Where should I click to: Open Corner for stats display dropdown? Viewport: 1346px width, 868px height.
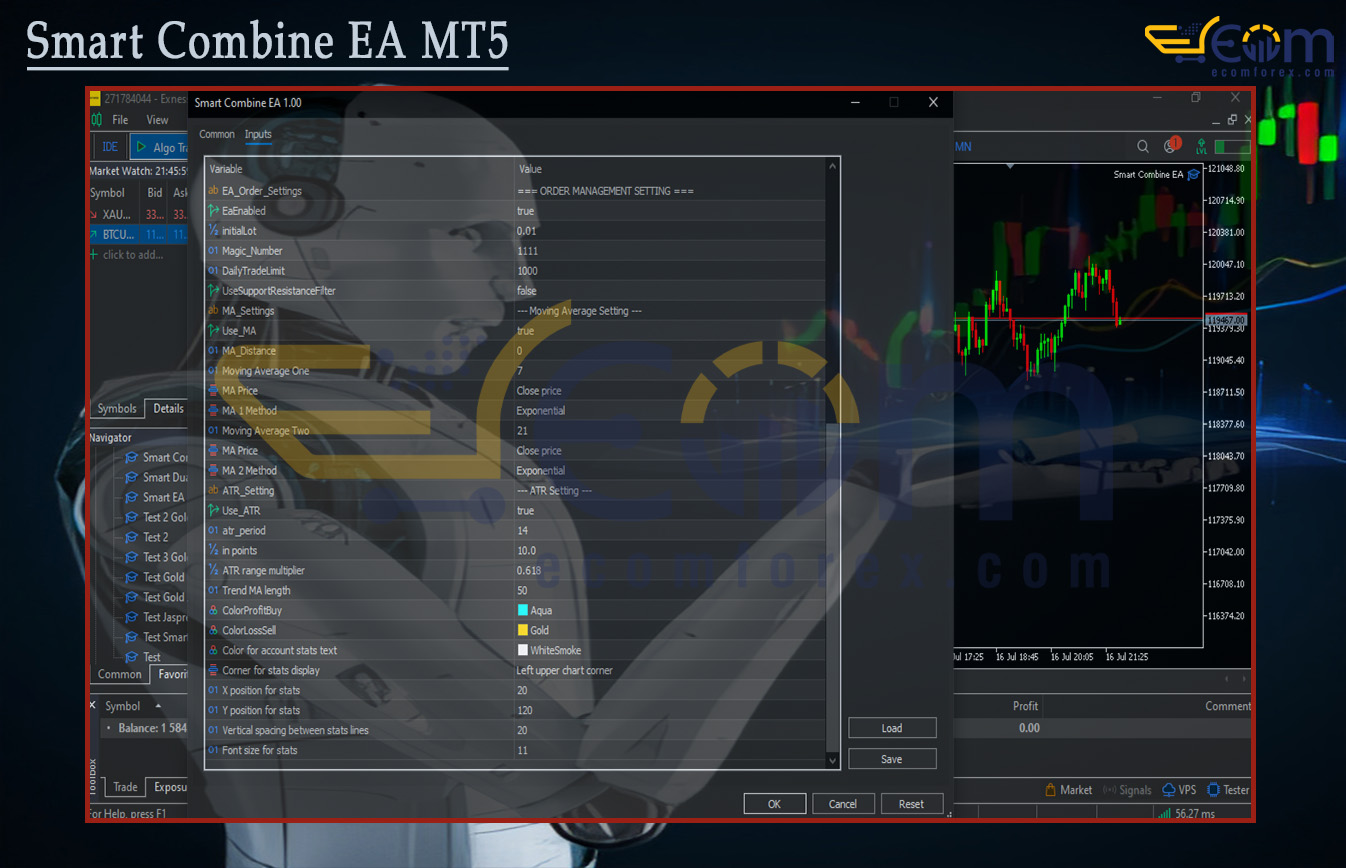coord(670,671)
